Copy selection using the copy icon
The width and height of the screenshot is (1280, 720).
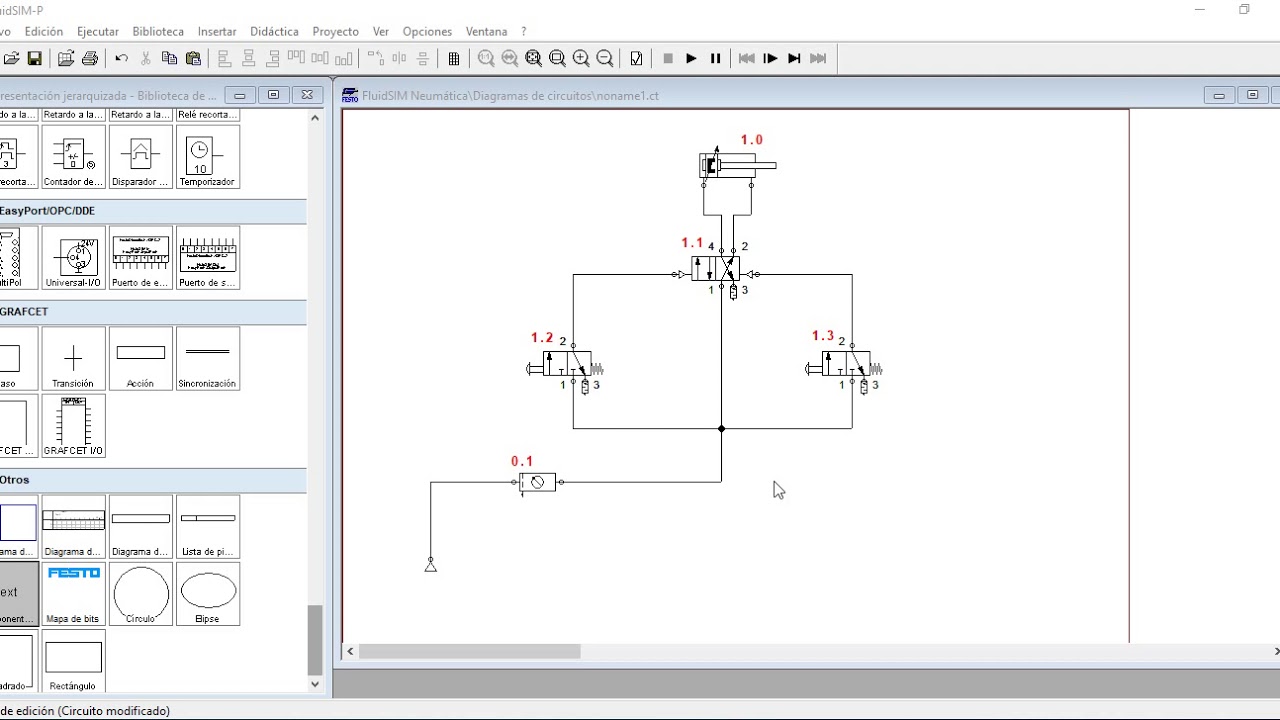[170, 58]
